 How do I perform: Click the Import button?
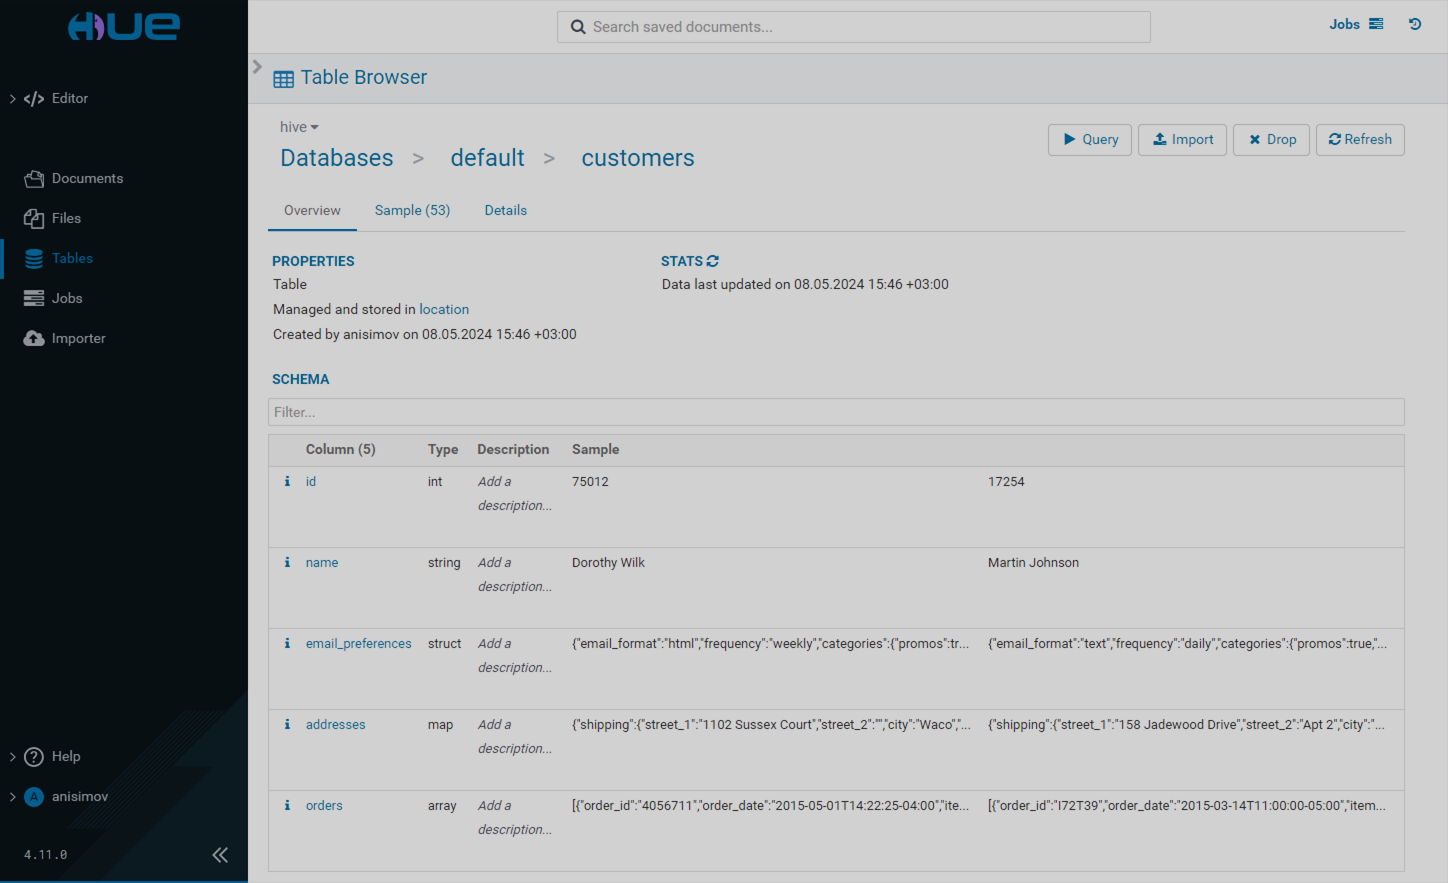(1183, 140)
